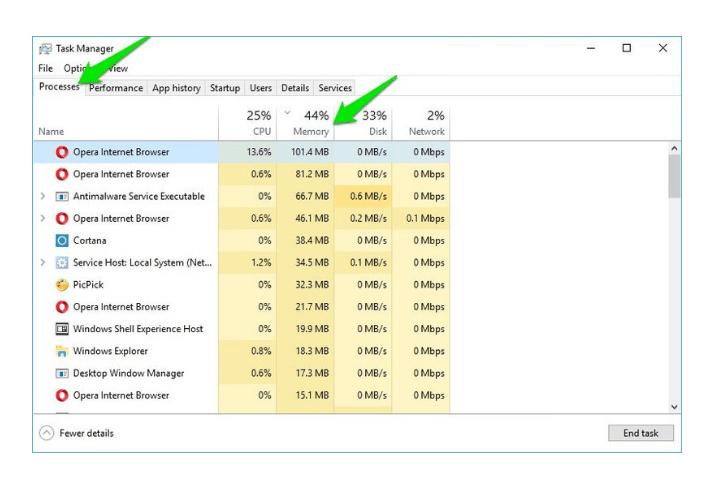Click the 101.4 MB memory value
This screenshot has width=717, height=490.
pyautogui.click(x=310, y=152)
